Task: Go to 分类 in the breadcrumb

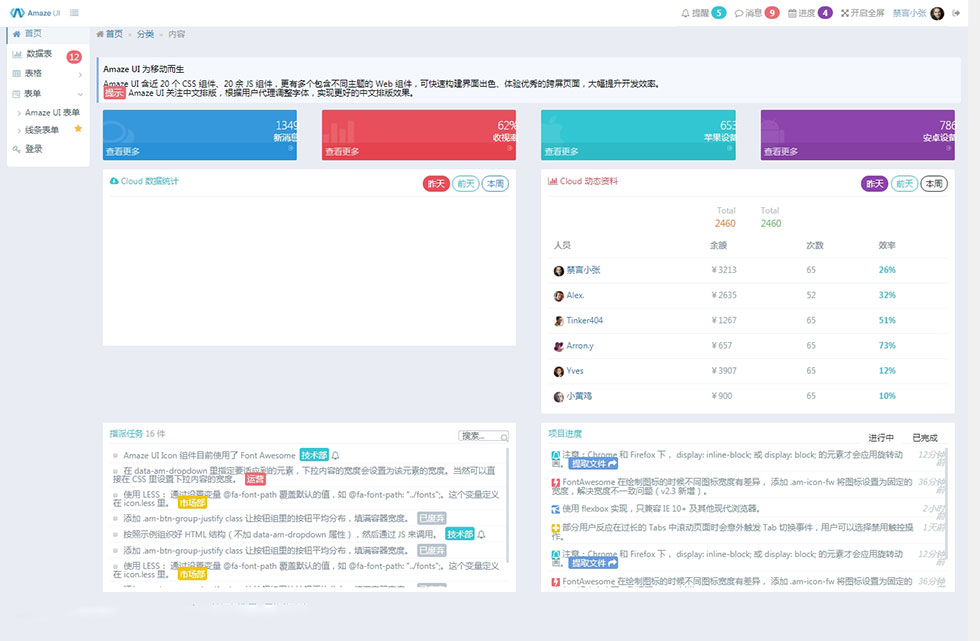Action: pos(146,34)
